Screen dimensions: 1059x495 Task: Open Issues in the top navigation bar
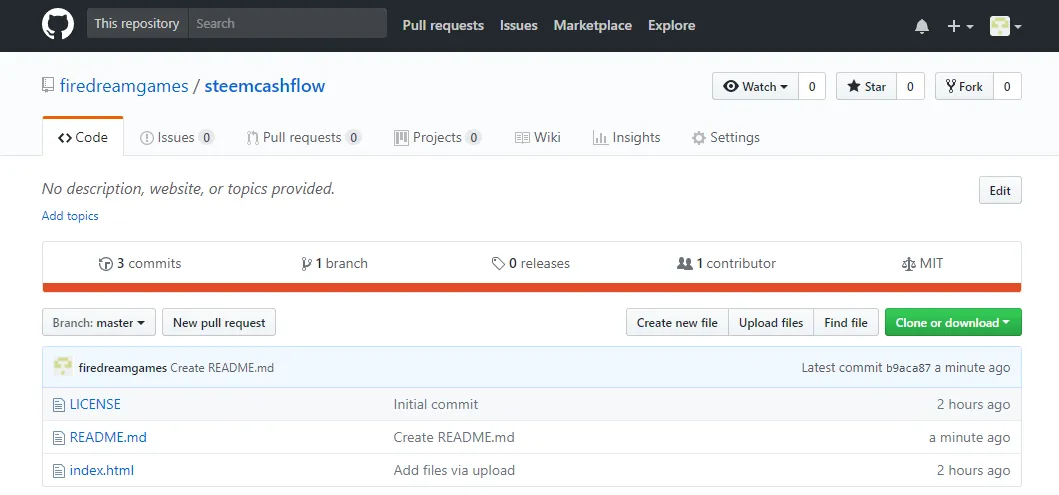point(519,26)
